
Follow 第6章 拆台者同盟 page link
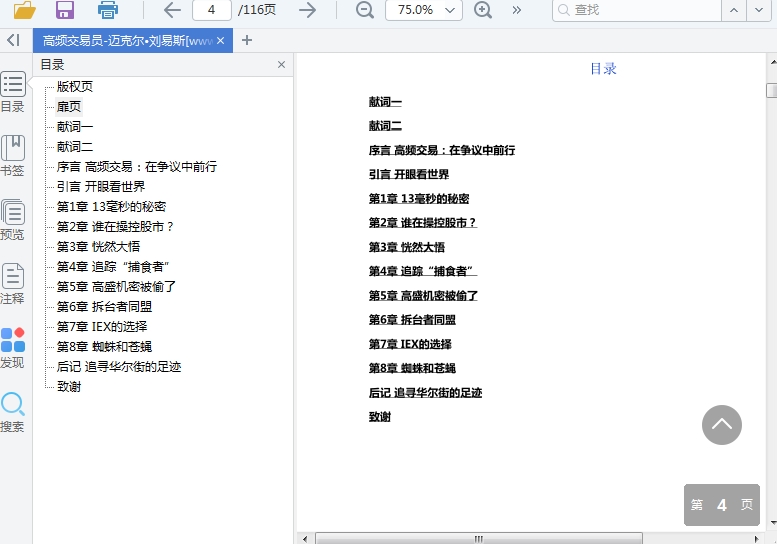pyautogui.click(x=412, y=320)
